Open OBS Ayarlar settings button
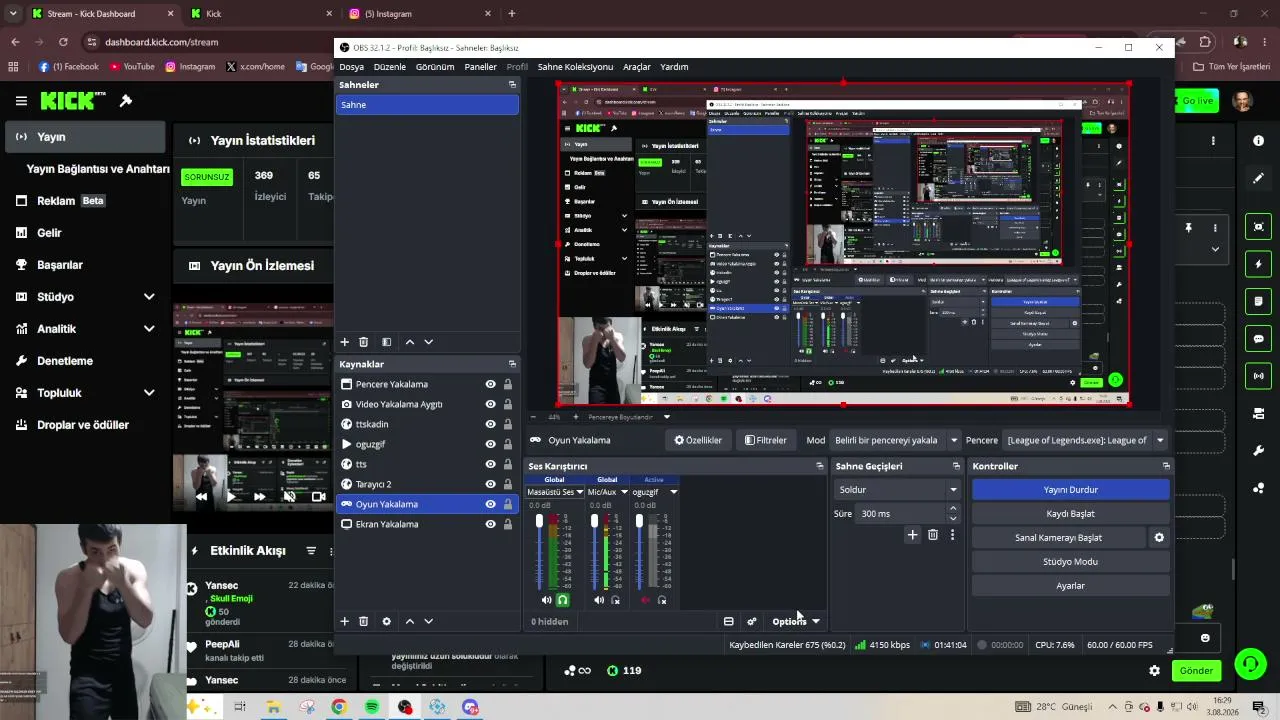Screen dimensions: 1280x720 coord(1070,586)
